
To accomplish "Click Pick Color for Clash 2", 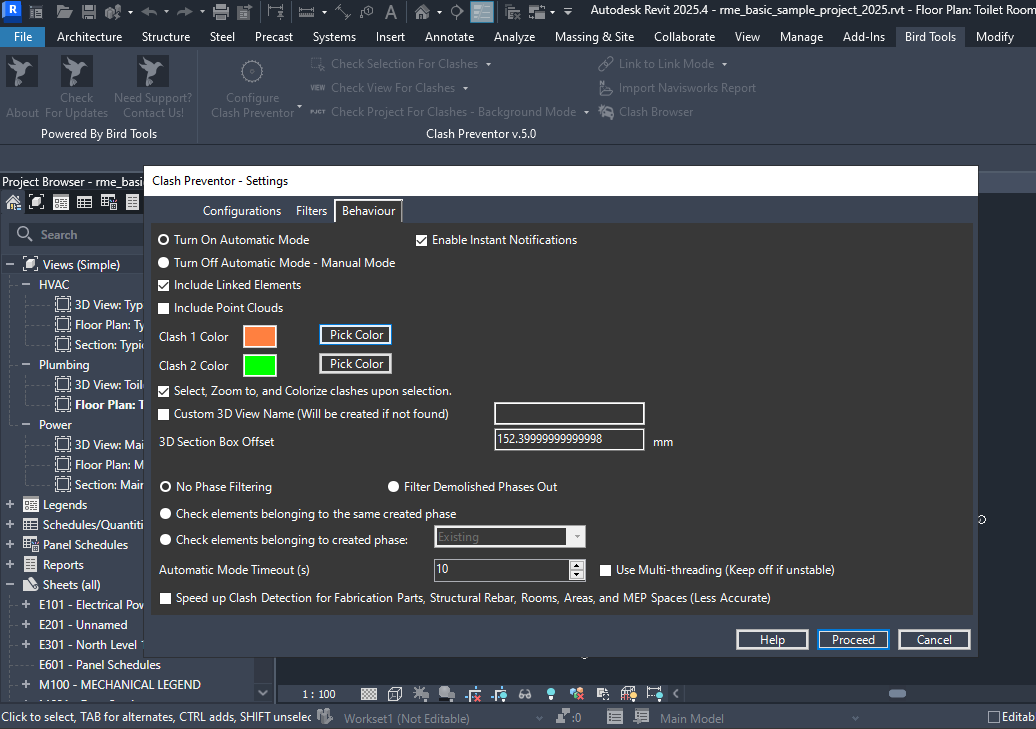I will 355,364.
